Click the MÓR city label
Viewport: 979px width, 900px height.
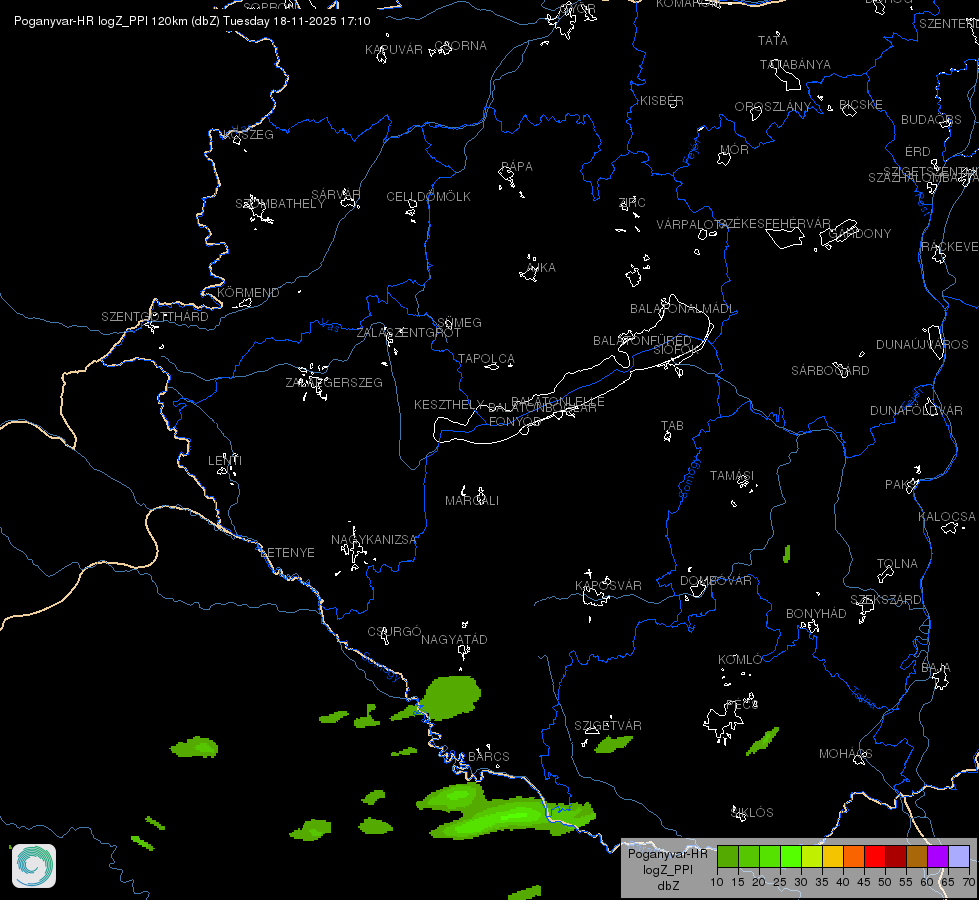point(734,149)
